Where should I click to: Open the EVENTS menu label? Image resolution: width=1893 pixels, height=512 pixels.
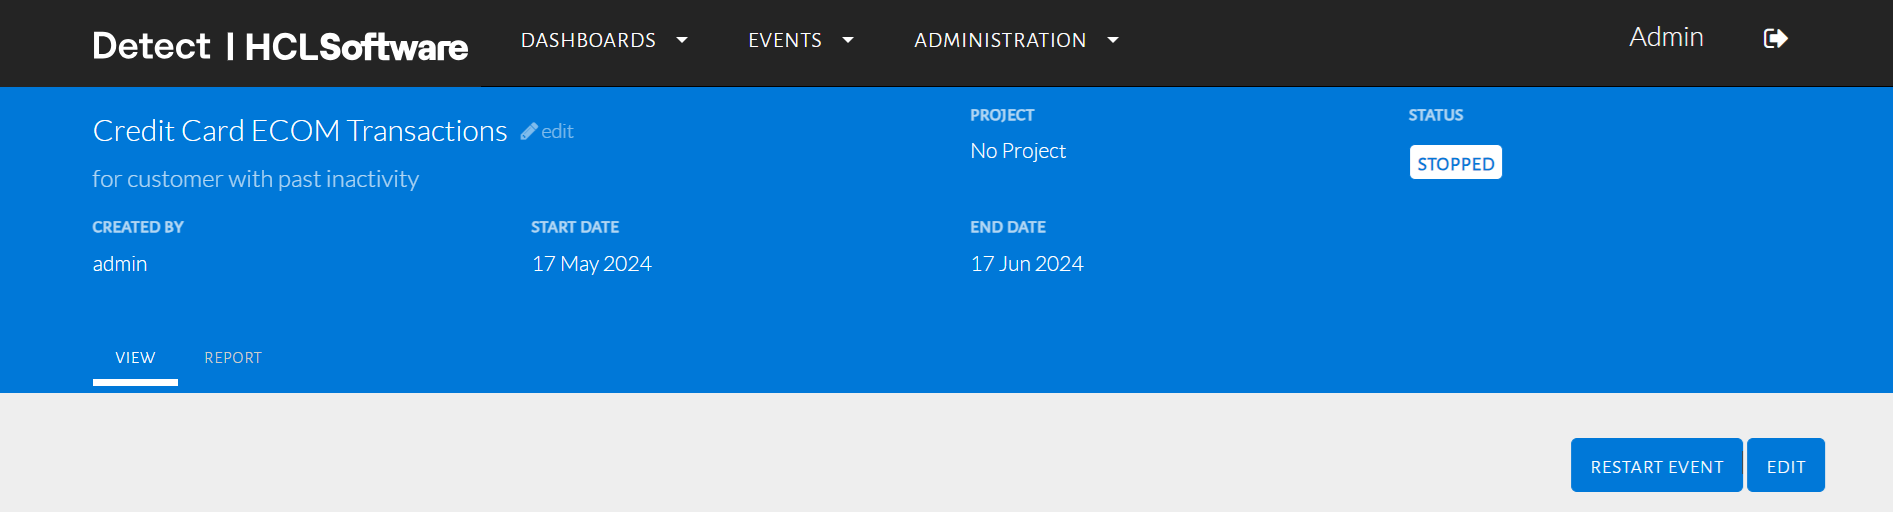point(785,40)
